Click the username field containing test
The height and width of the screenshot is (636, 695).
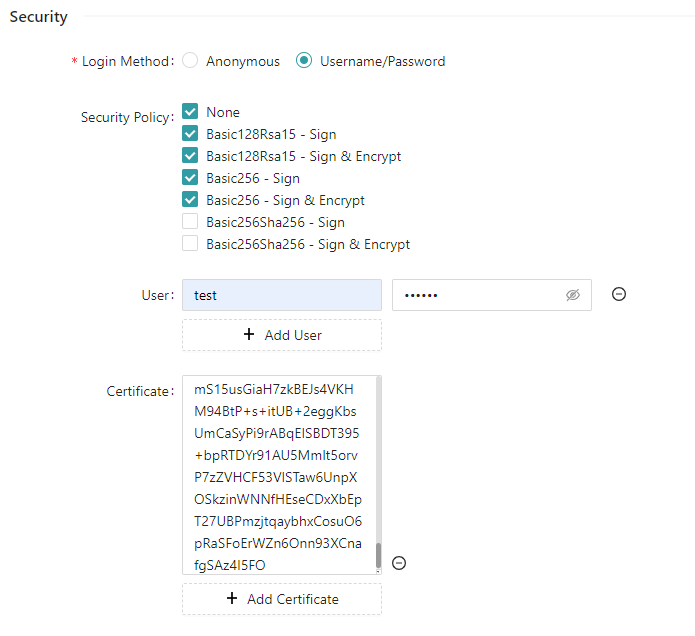pyautogui.click(x=281, y=295)
